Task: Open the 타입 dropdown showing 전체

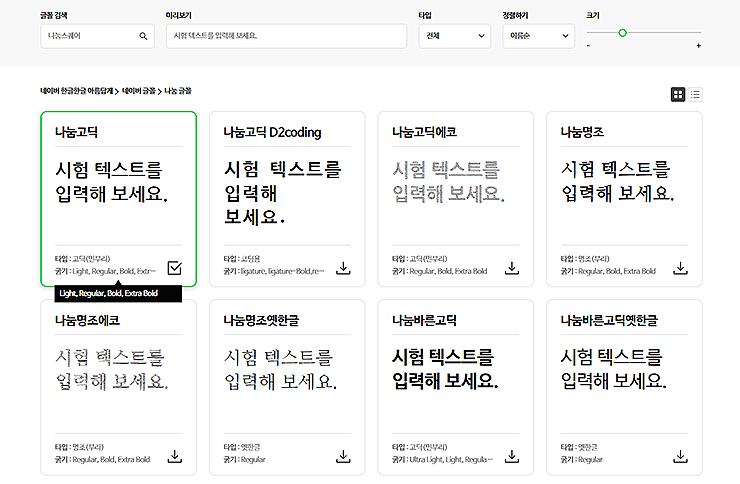Action: click(454, 36)
